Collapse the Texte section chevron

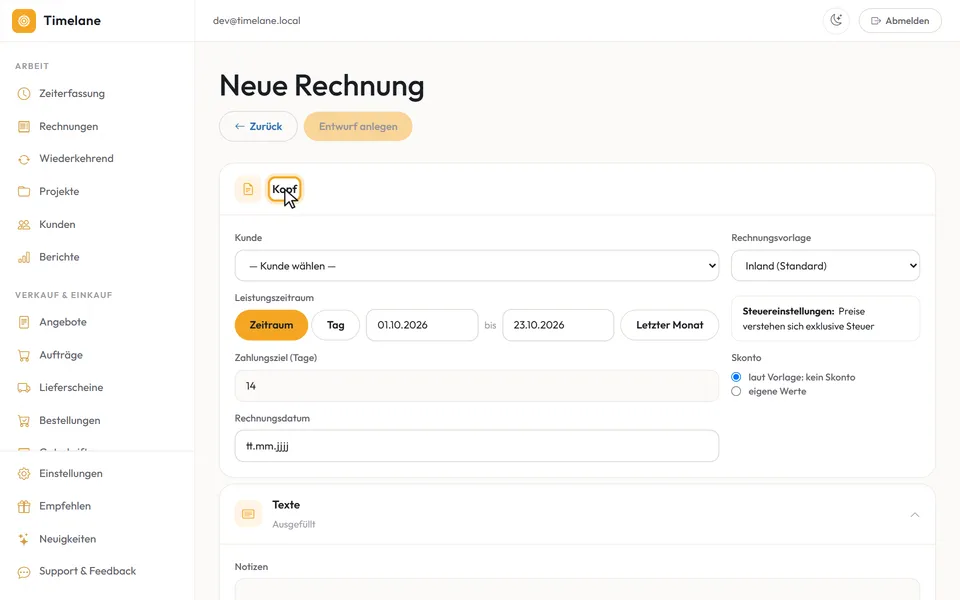tap(915, 515)
